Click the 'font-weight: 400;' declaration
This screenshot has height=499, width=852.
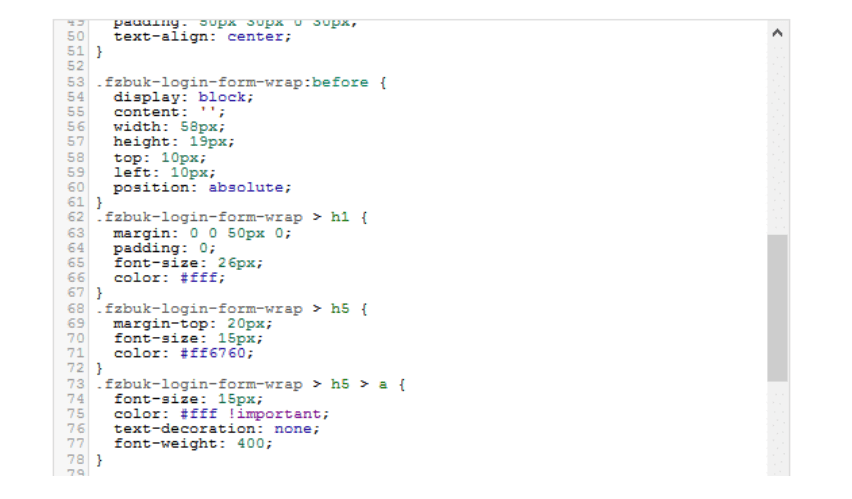[x=193, y=444]
